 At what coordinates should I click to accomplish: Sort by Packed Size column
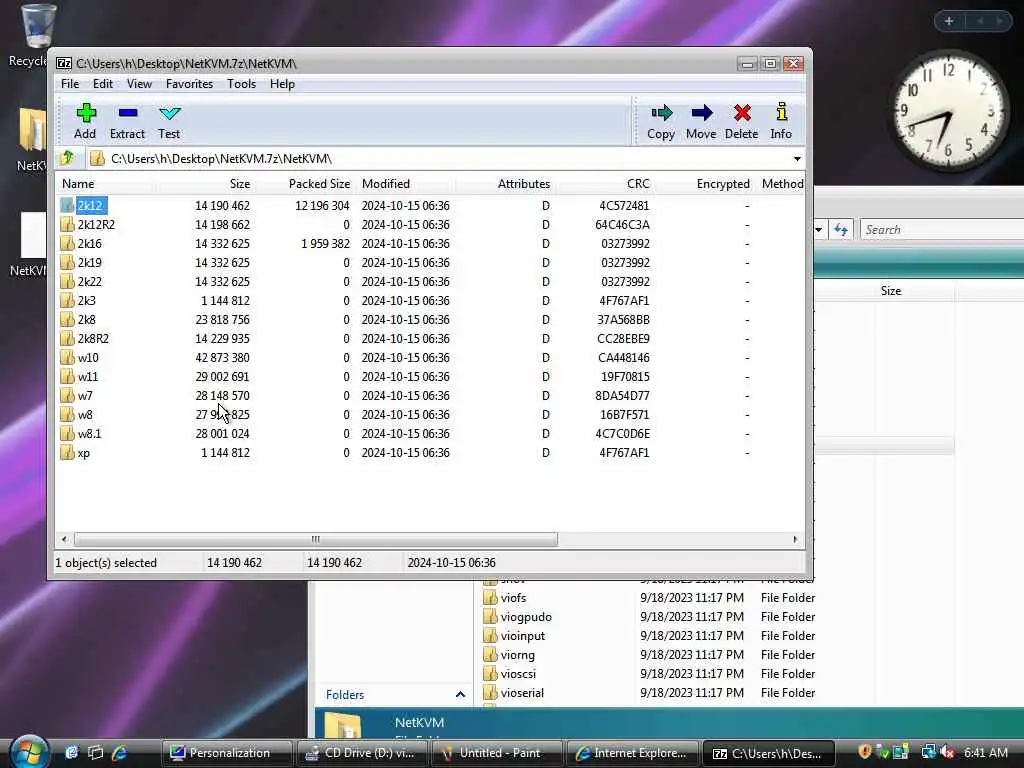coord(306,184)
